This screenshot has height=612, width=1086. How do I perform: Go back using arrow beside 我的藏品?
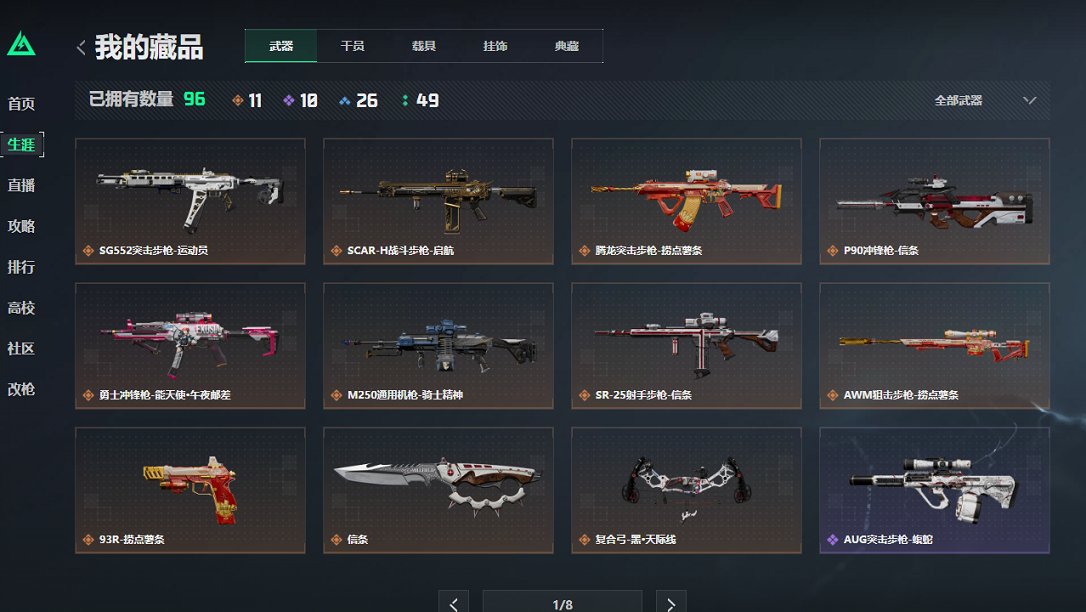[x=81, y=47]
